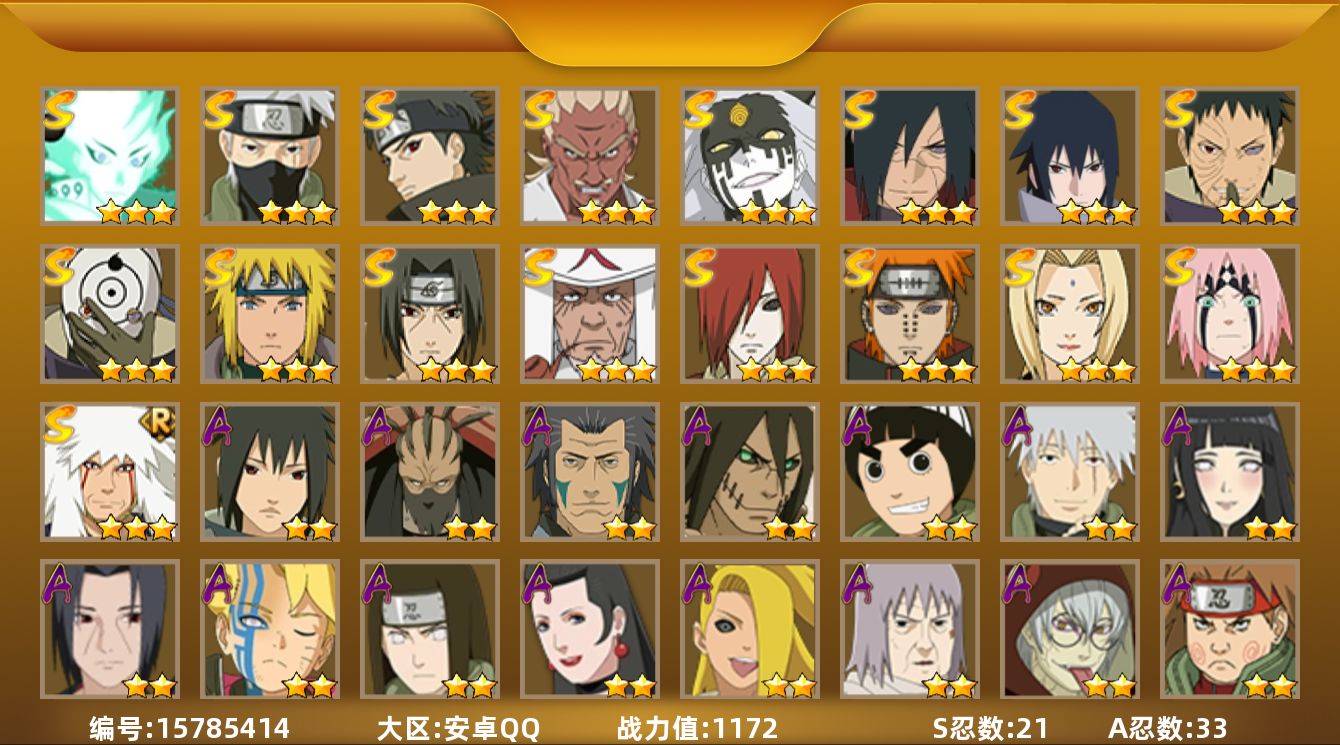Select the glowing cyan chakra ninja portrait
This screenshot has height=745, width=1340.
110,156
